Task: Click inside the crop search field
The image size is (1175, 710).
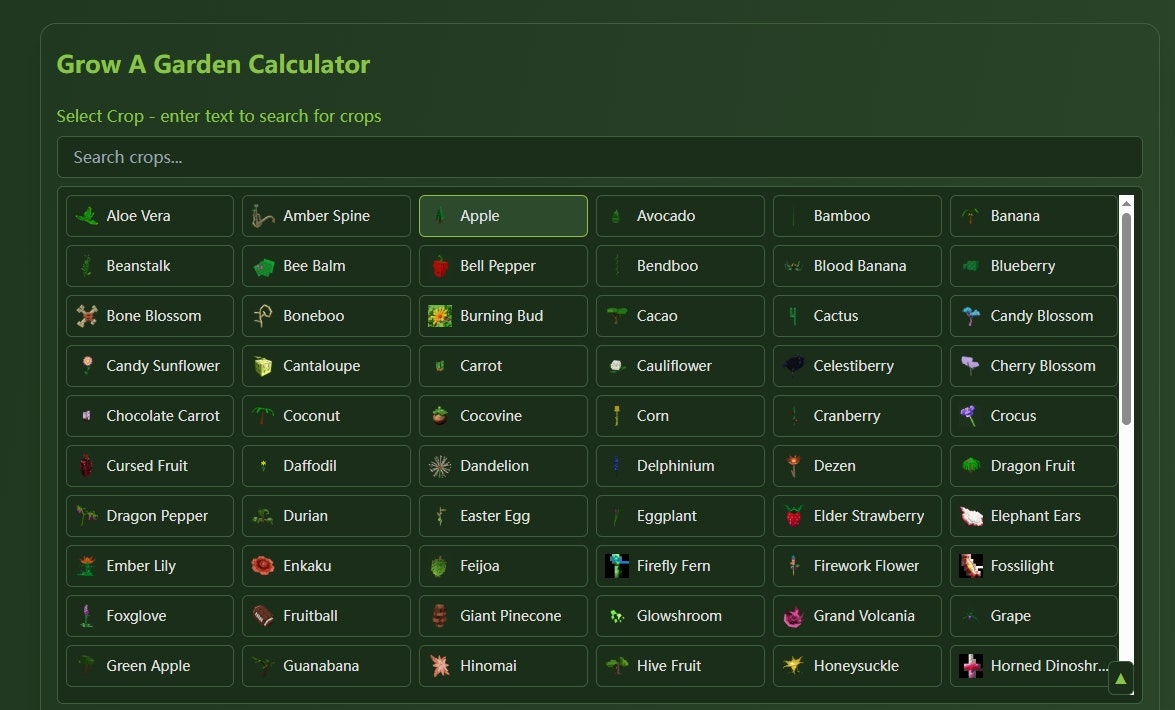Action: pyautogui.click(x=599, y=156)
